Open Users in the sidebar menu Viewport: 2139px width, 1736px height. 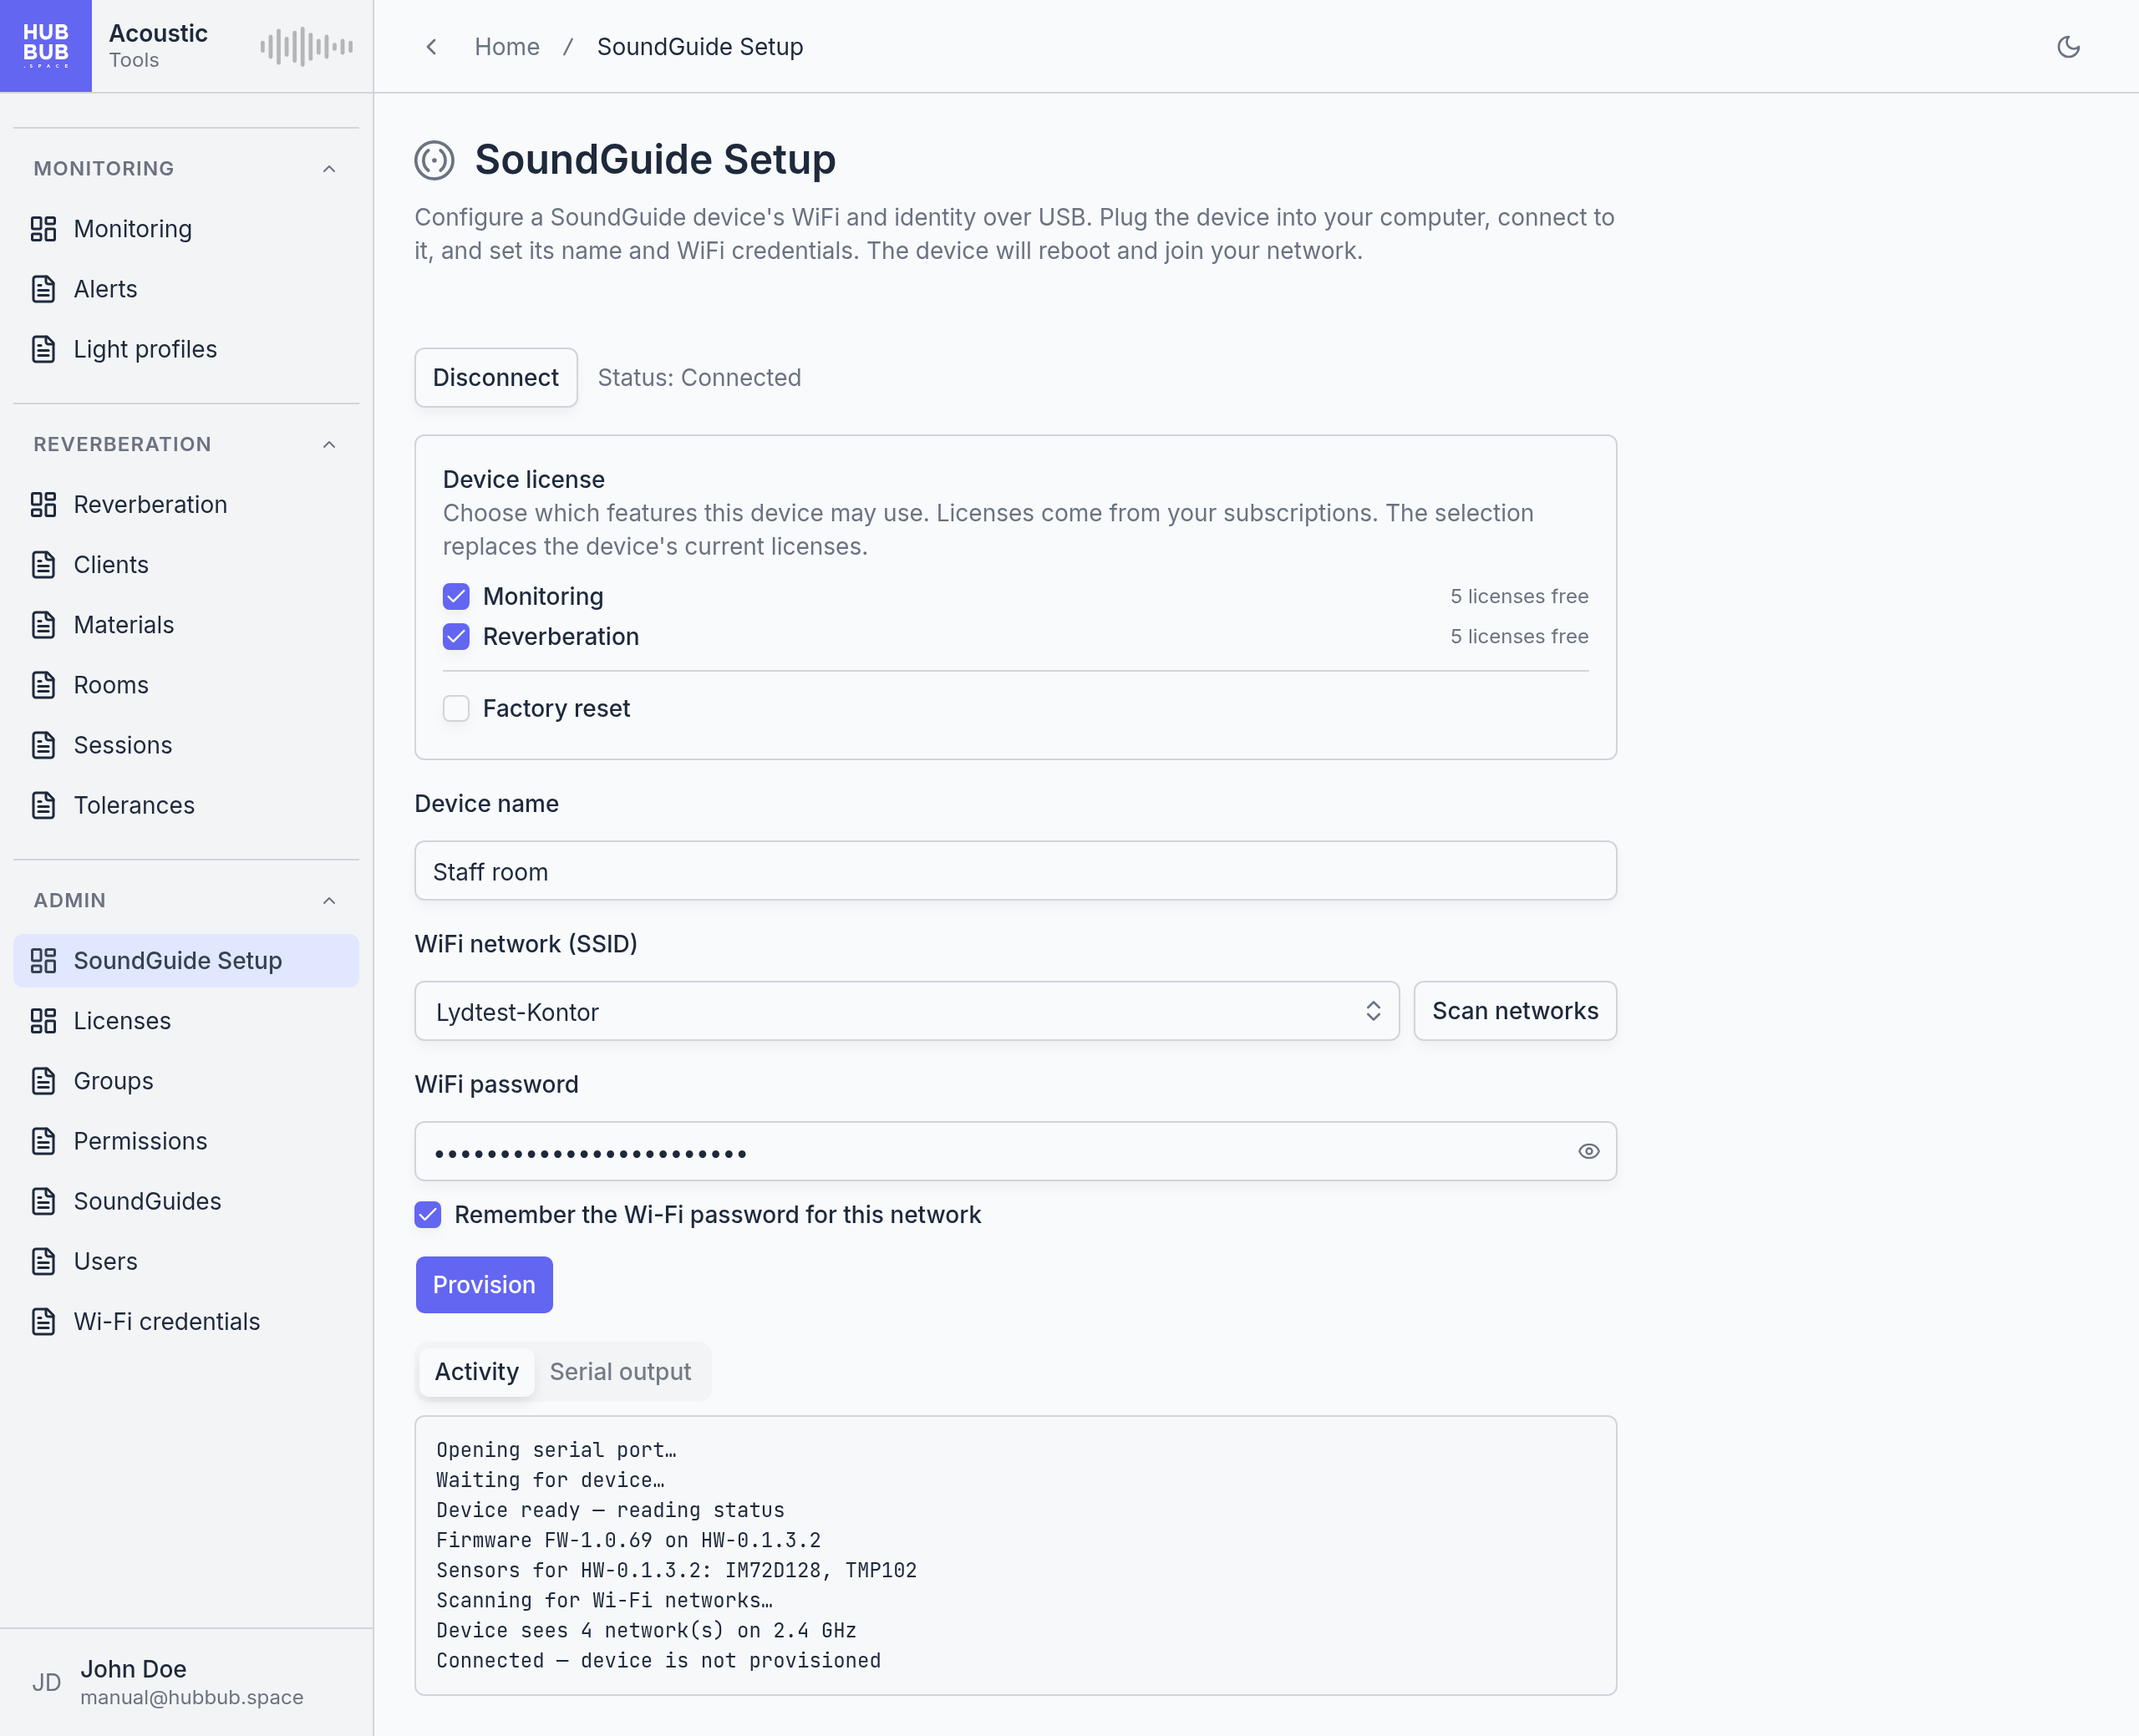click(186, 1261)
